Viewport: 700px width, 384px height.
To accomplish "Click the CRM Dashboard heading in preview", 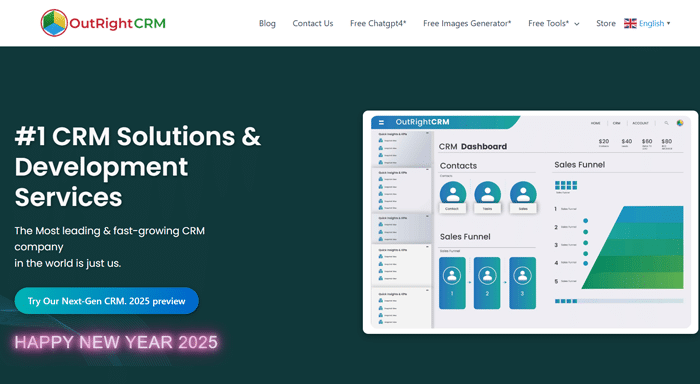I will 473,146.
